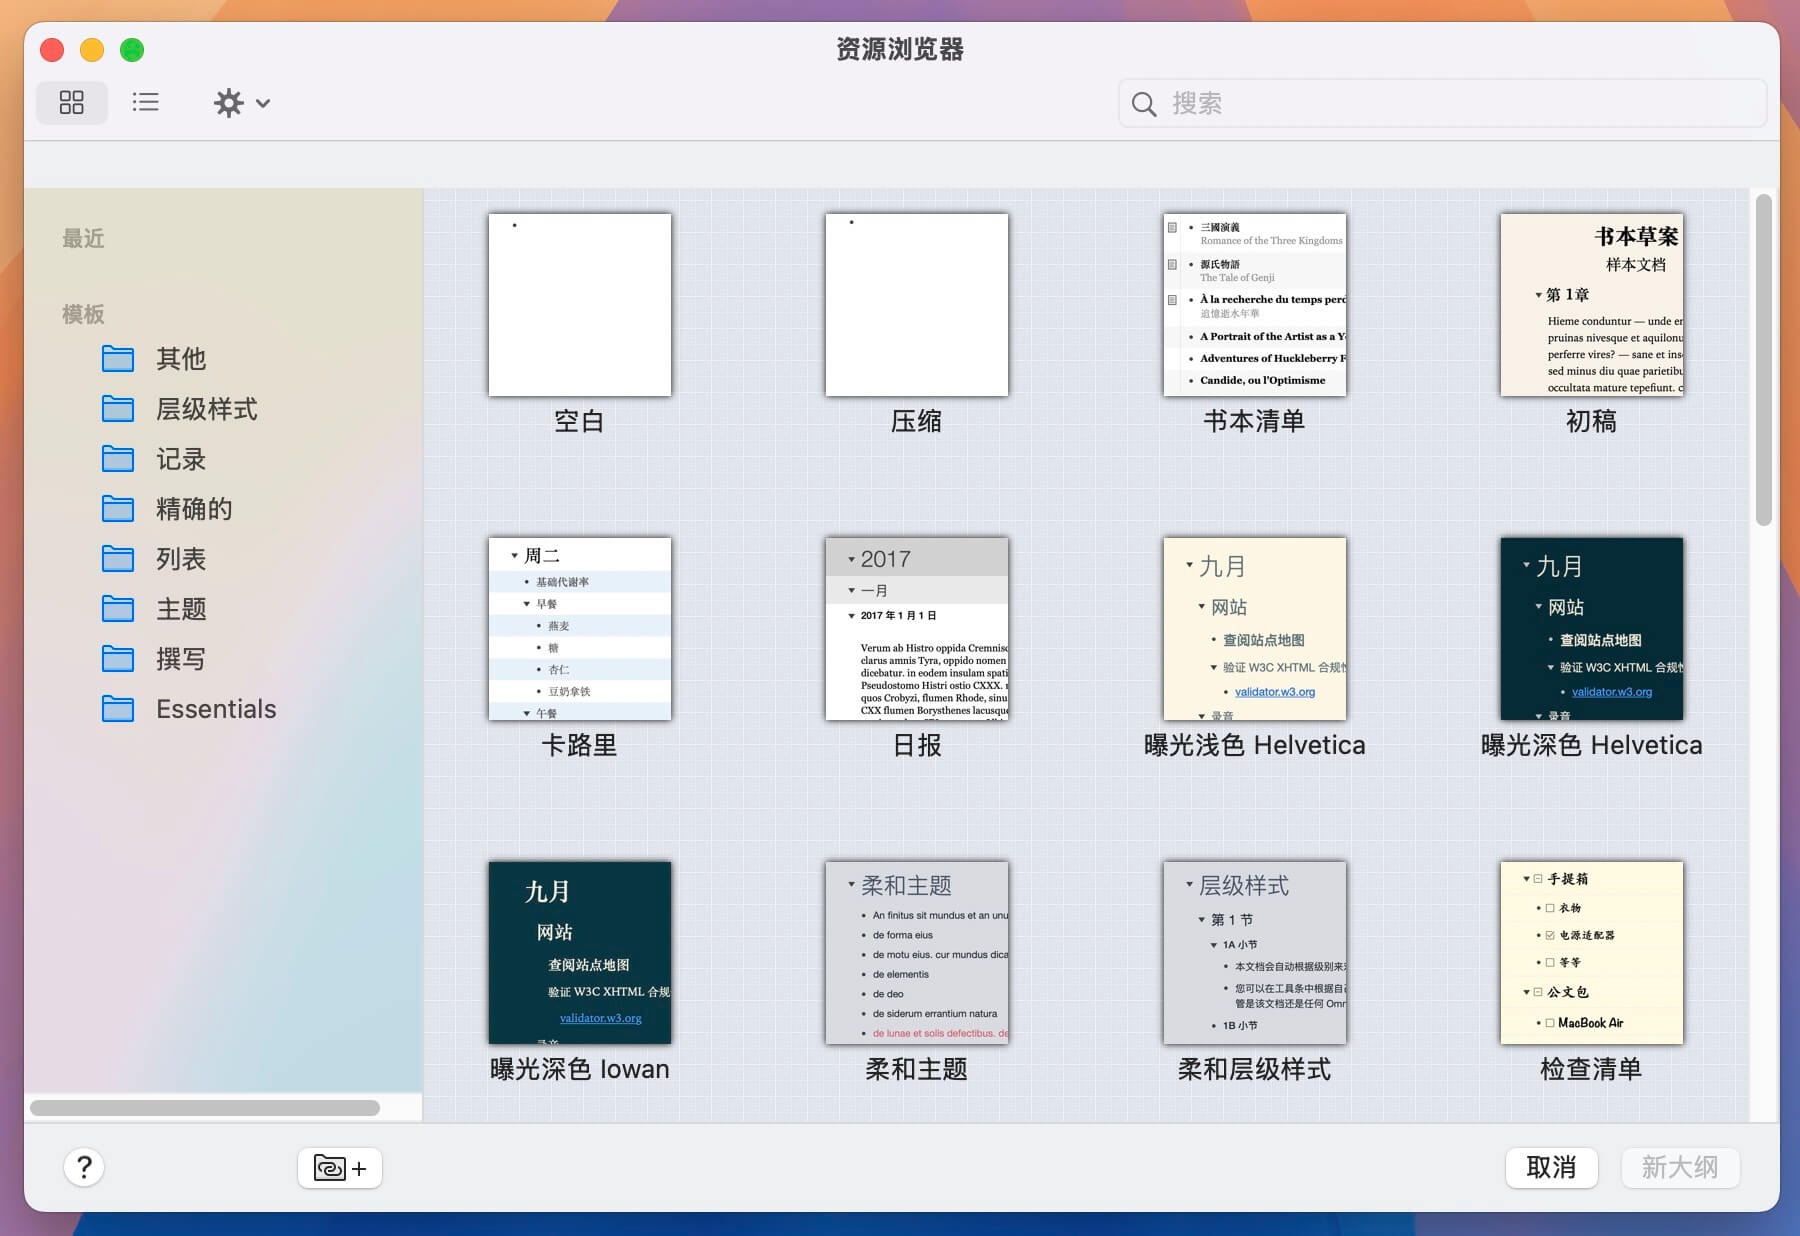Click the attach template icon near bottom

click(339, 1167)
